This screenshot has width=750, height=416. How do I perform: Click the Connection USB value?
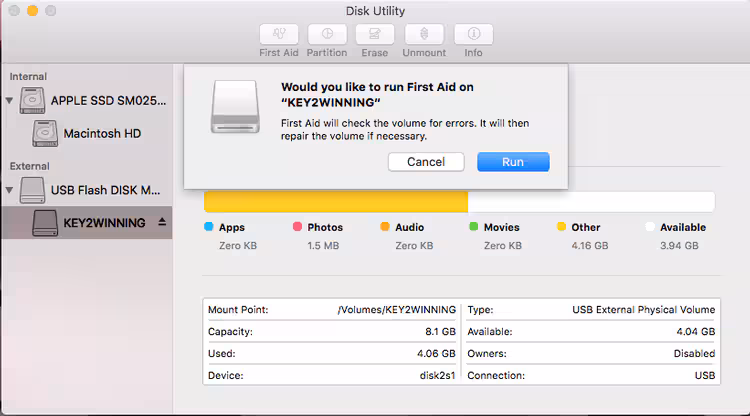pos(705,376)
